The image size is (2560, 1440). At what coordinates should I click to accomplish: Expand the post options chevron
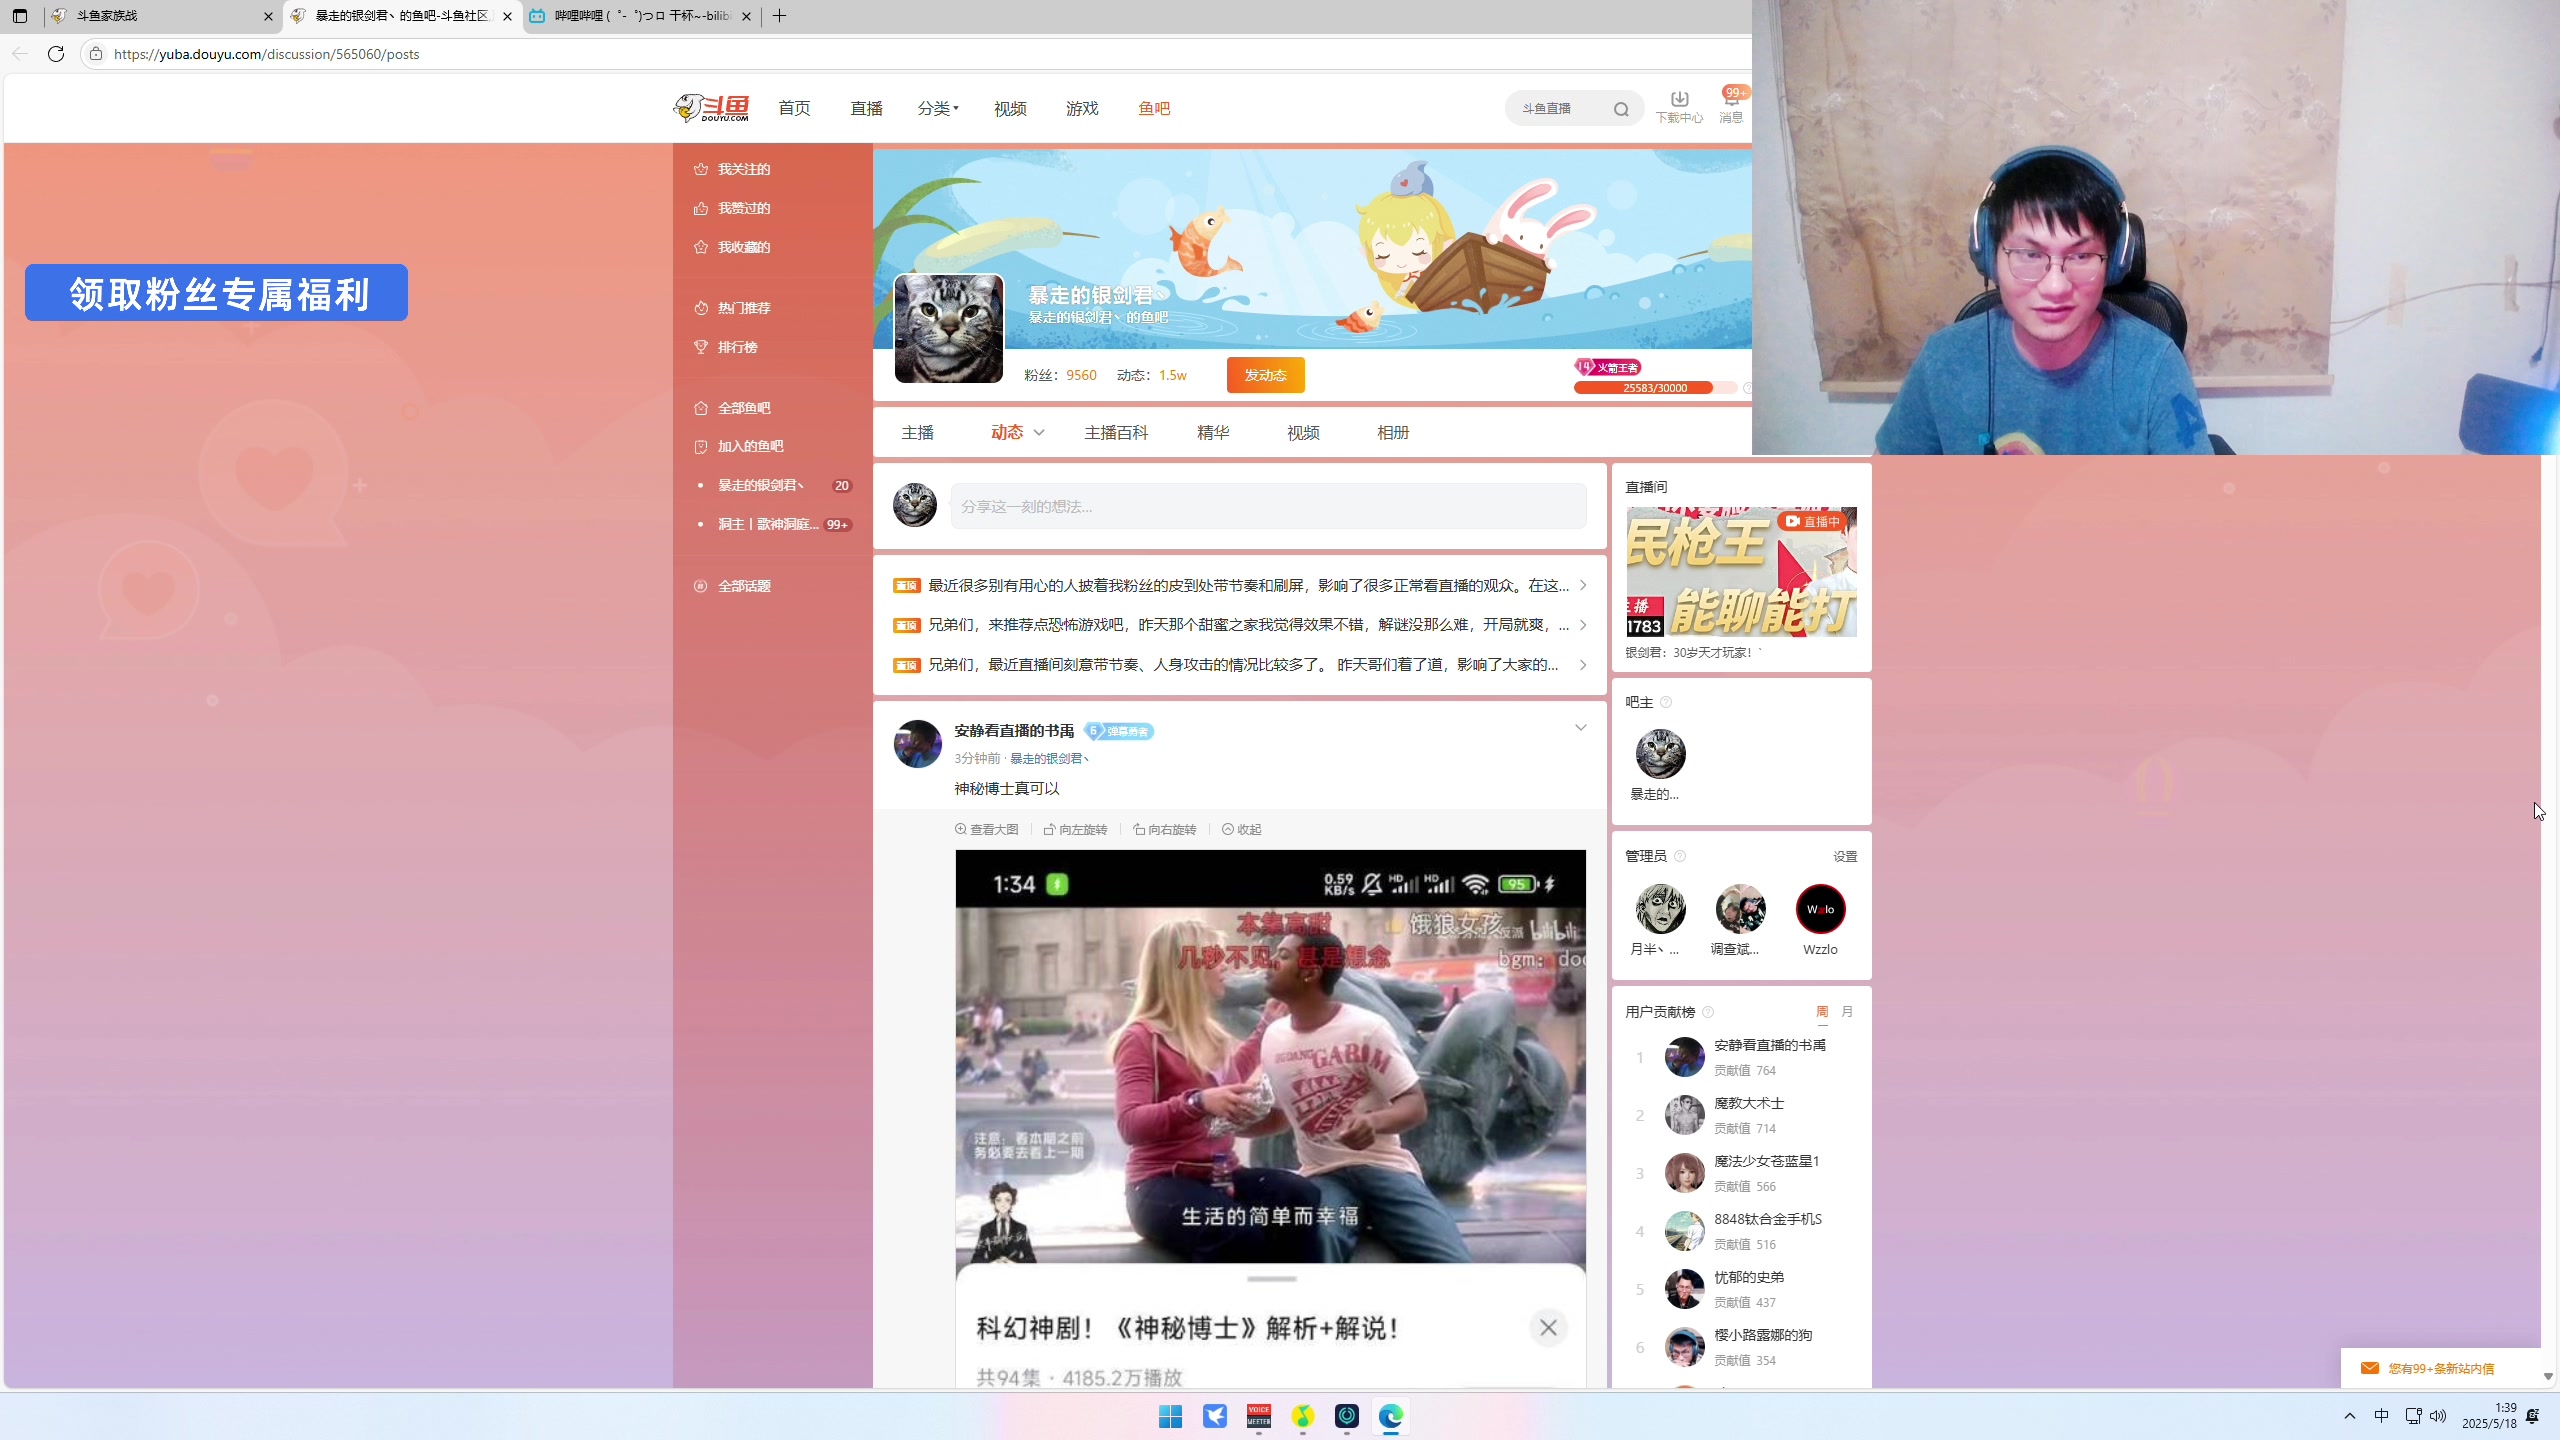click(x=1581, y=728)
